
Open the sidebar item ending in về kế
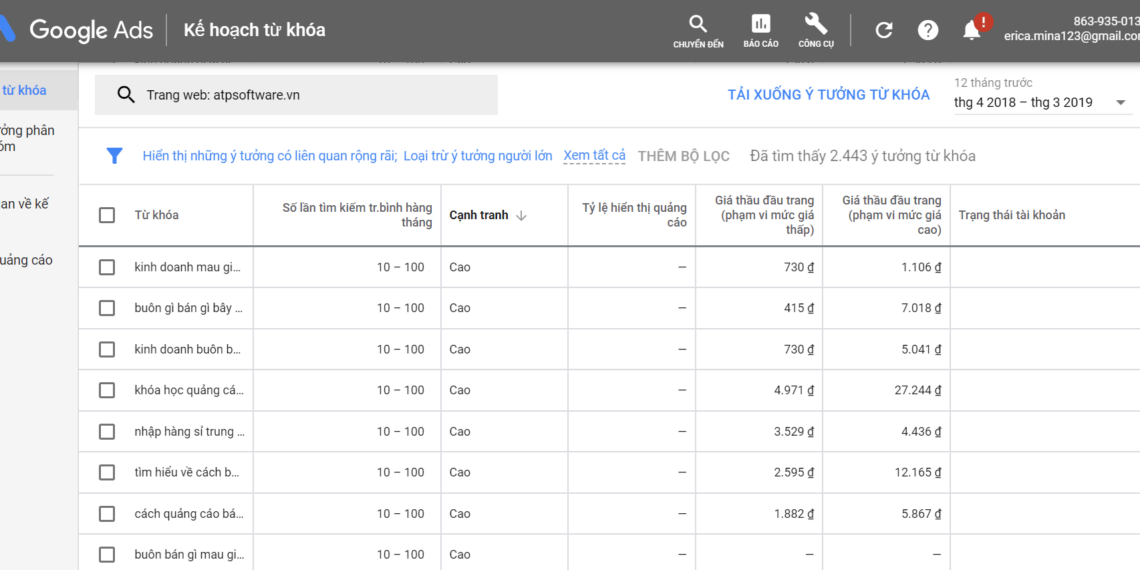(x=25, y=204)
